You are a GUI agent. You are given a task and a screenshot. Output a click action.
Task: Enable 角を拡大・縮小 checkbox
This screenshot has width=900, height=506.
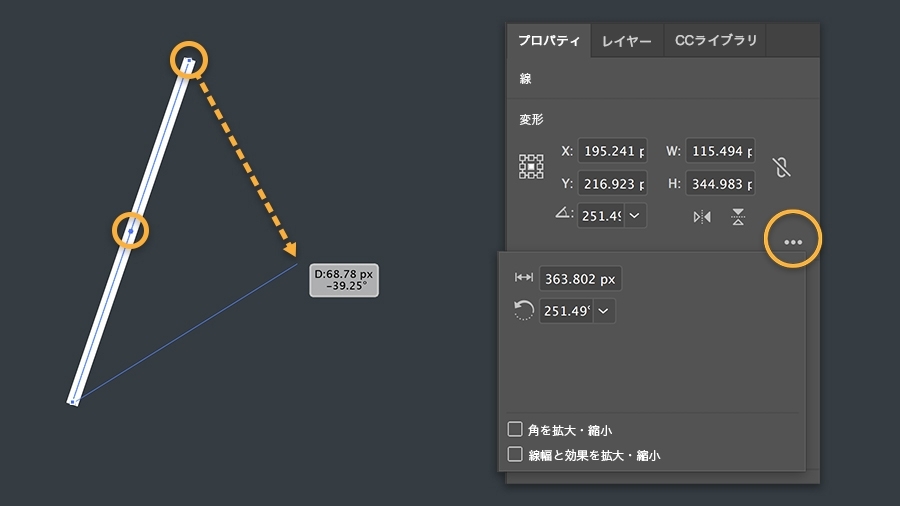click(x=515, y=430)
